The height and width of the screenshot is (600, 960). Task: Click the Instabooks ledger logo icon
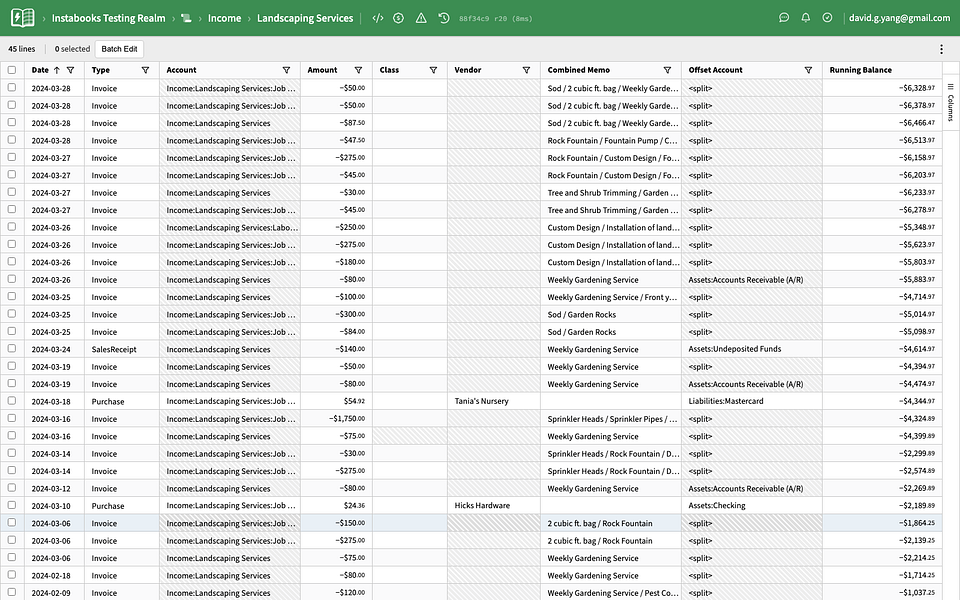tap(23, 18)
